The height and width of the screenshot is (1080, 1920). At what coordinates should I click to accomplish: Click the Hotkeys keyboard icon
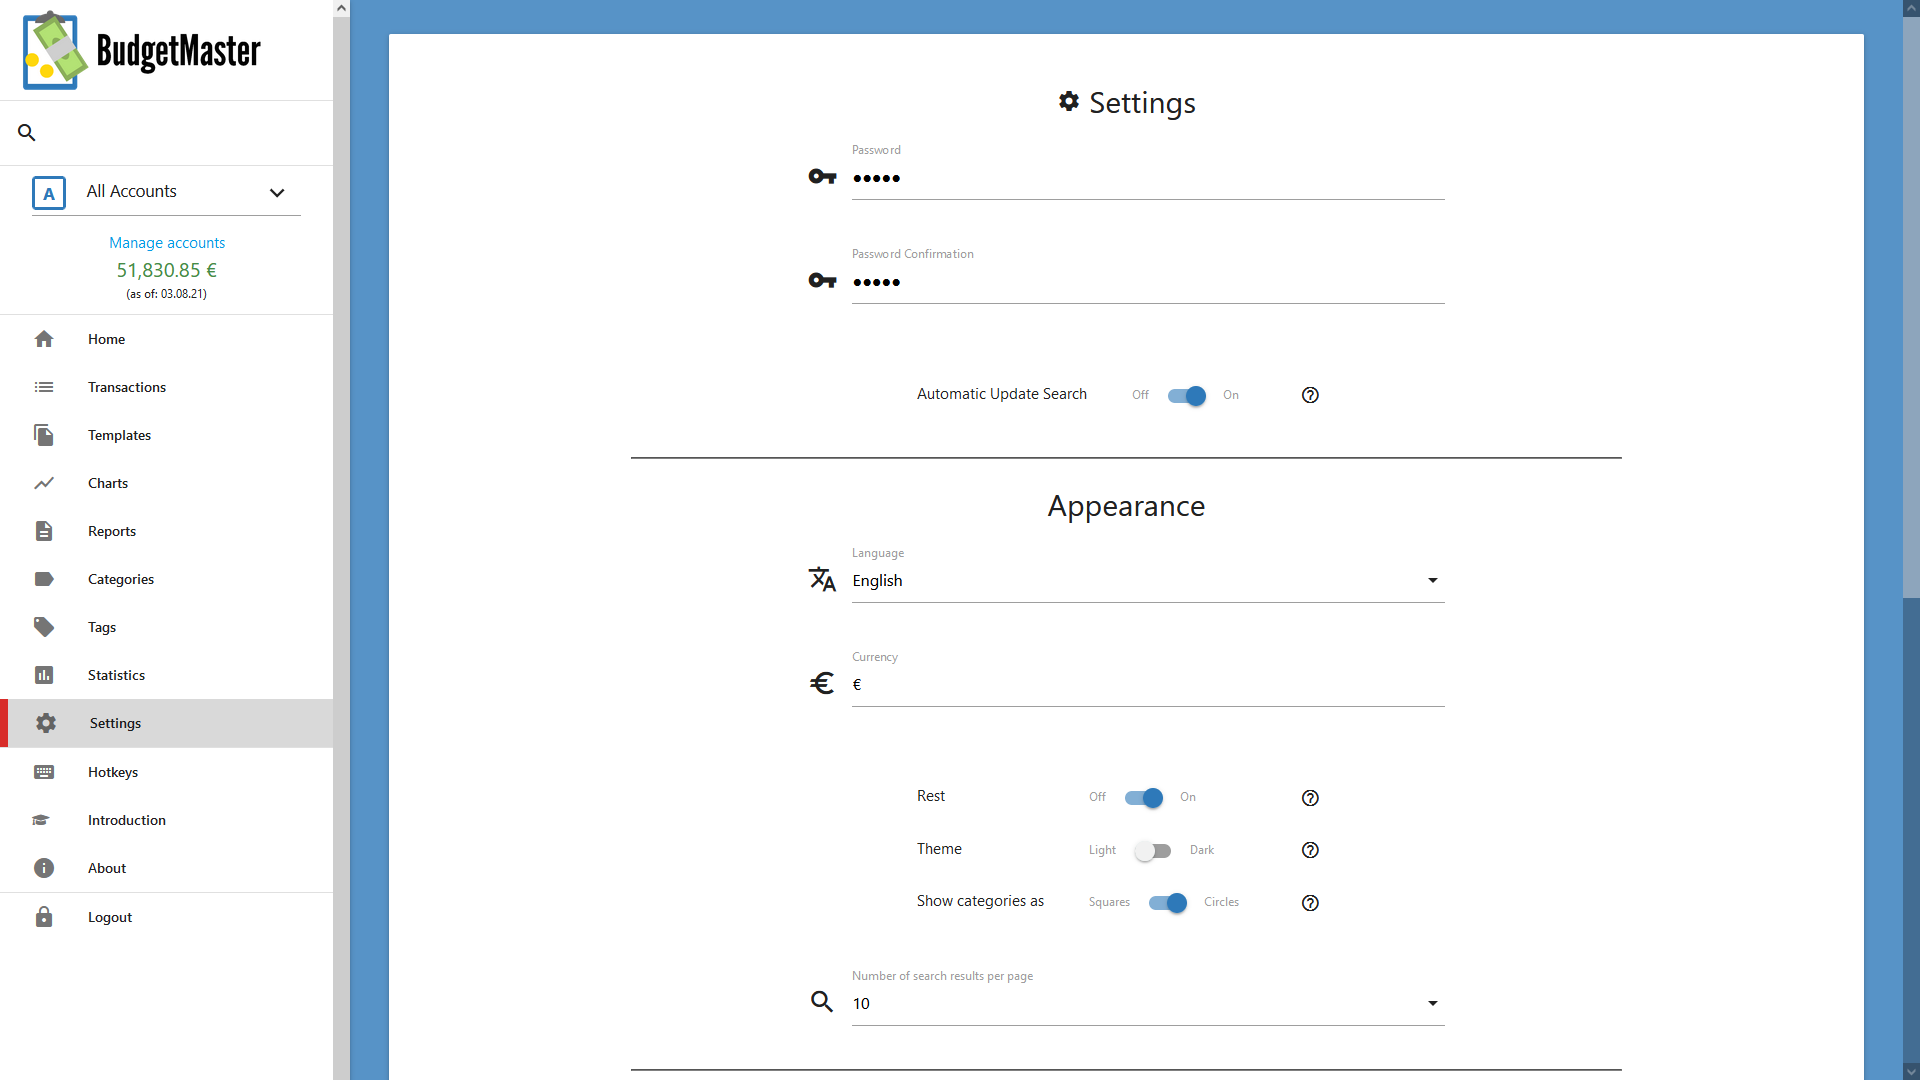[x=44, y=772]
